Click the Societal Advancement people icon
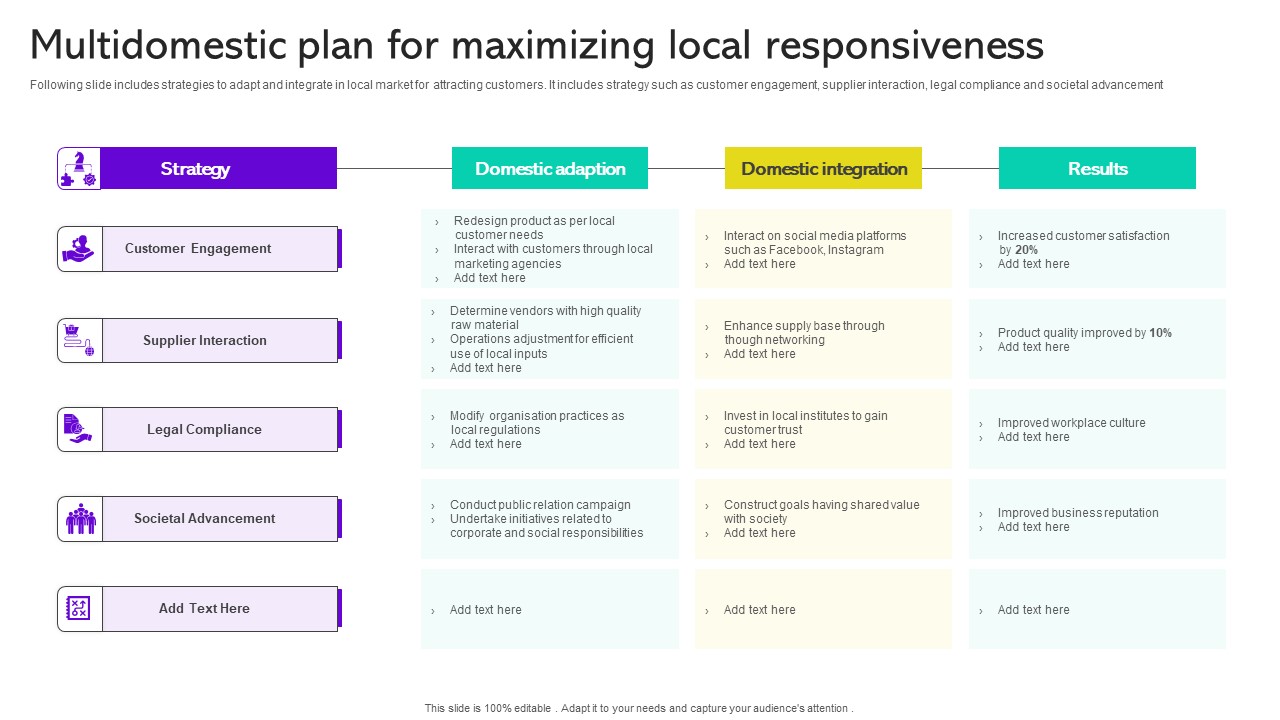 tap(80, 519)
